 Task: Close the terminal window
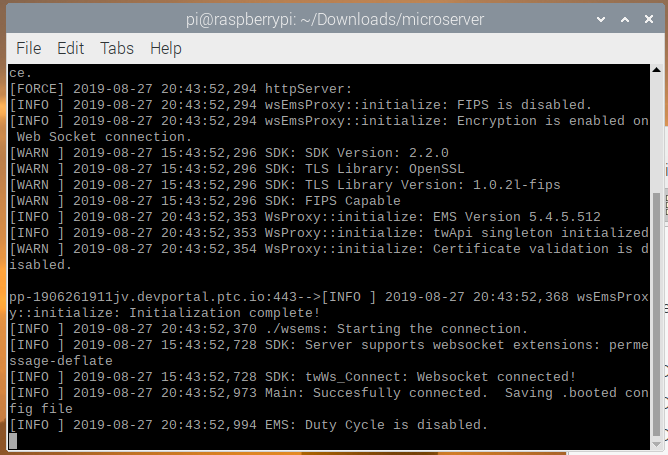click(x=649, y=17)
